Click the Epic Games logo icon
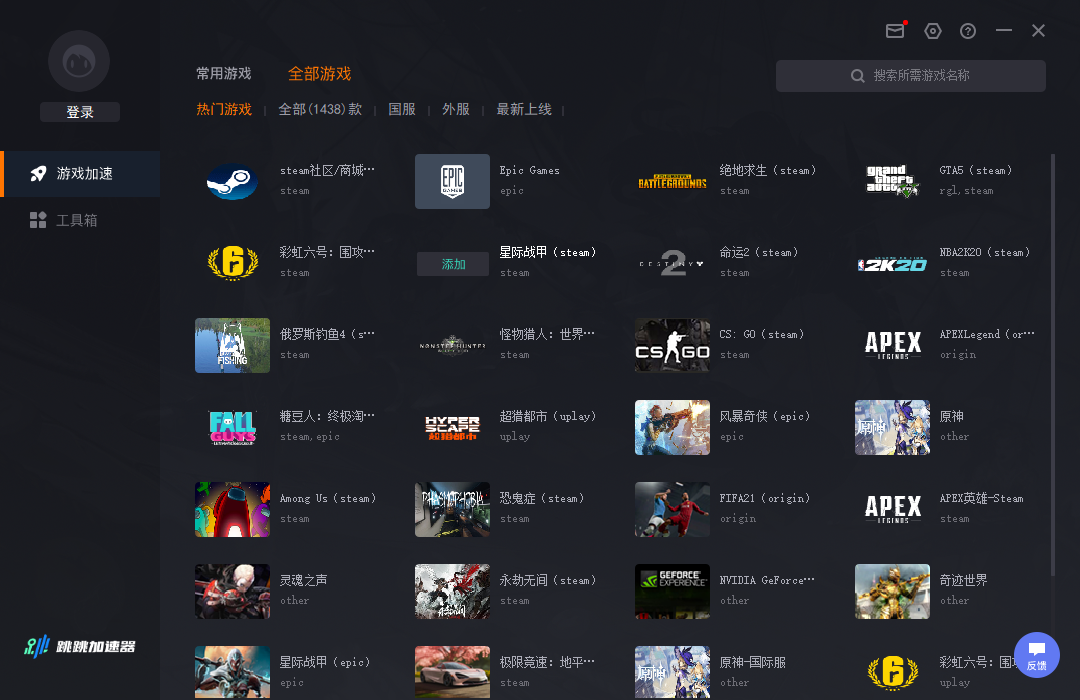 (453, 181)
